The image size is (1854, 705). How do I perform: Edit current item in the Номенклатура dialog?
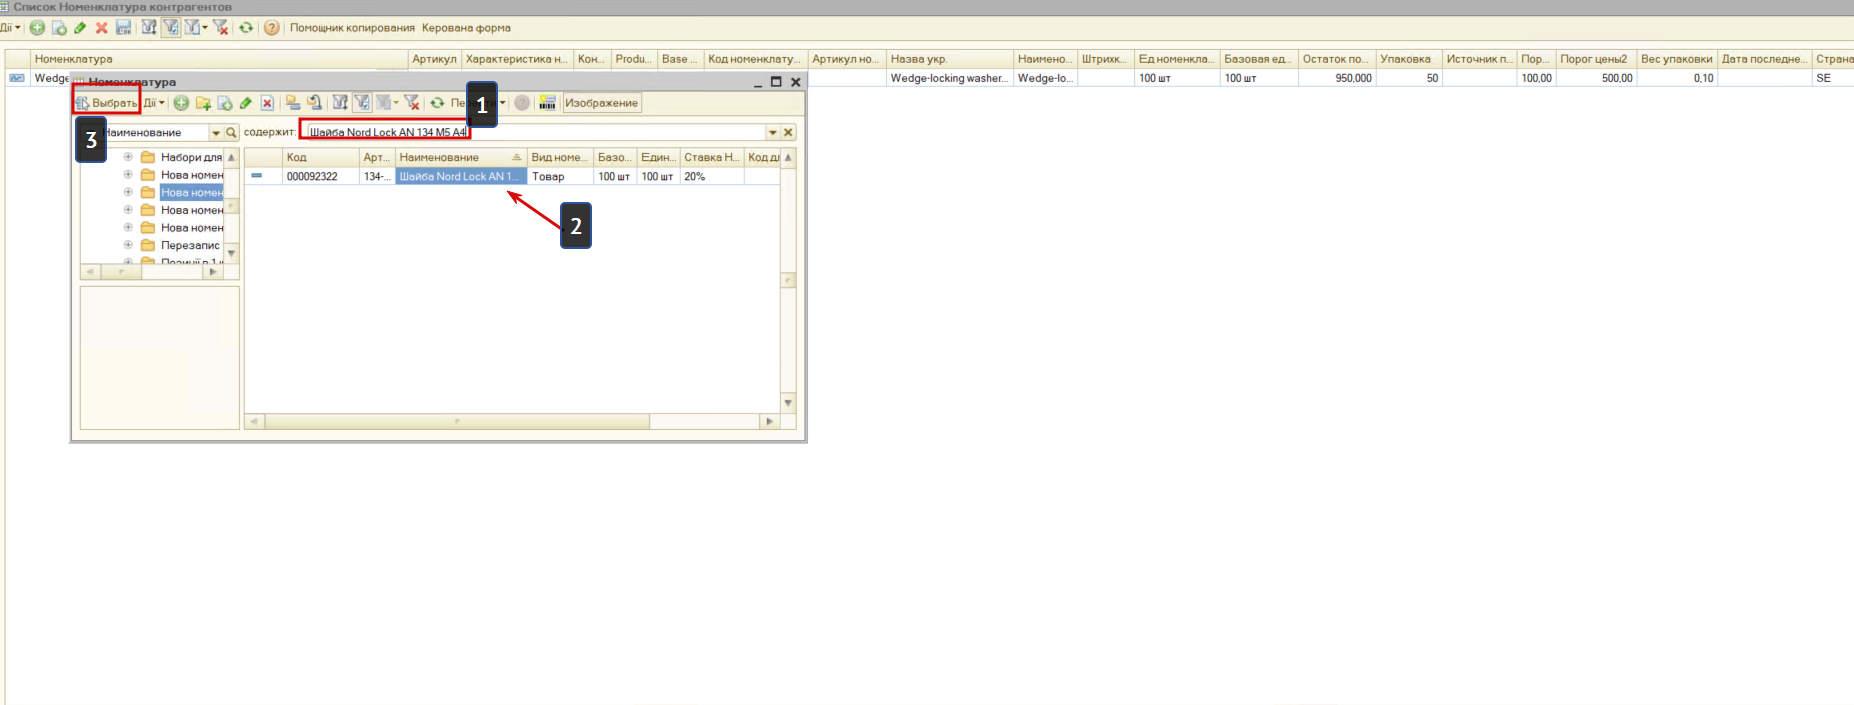click(x=245, y=103)
